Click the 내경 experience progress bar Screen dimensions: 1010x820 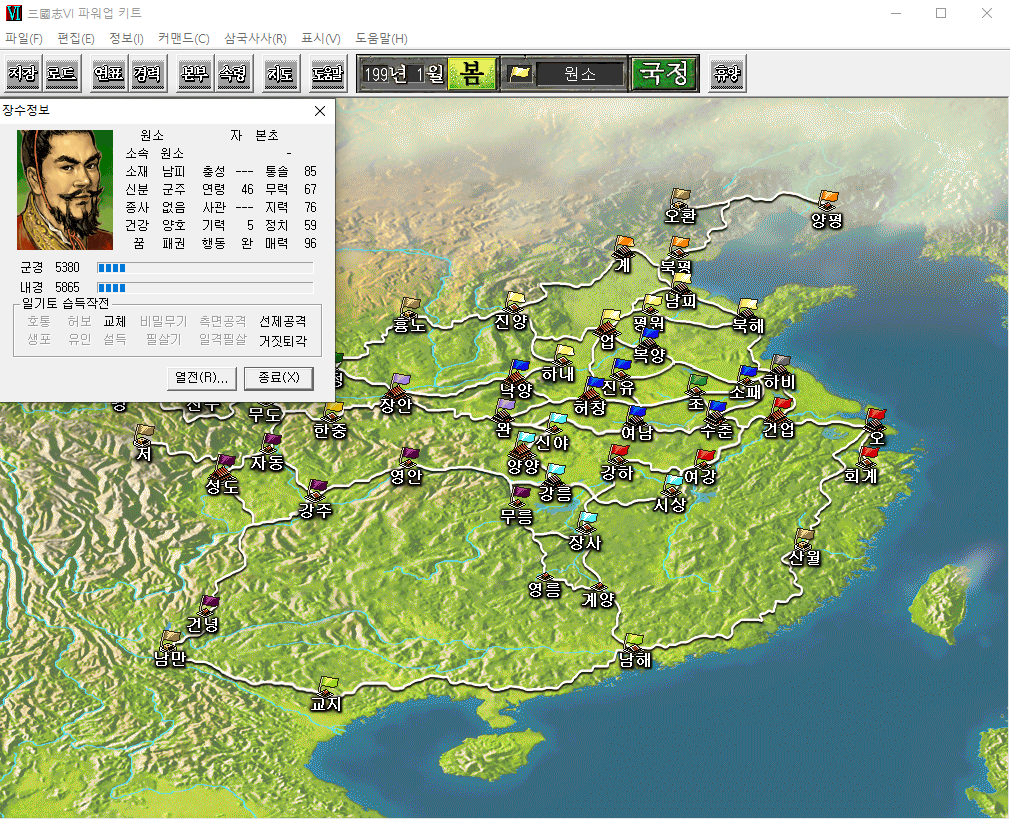[205, 287]
